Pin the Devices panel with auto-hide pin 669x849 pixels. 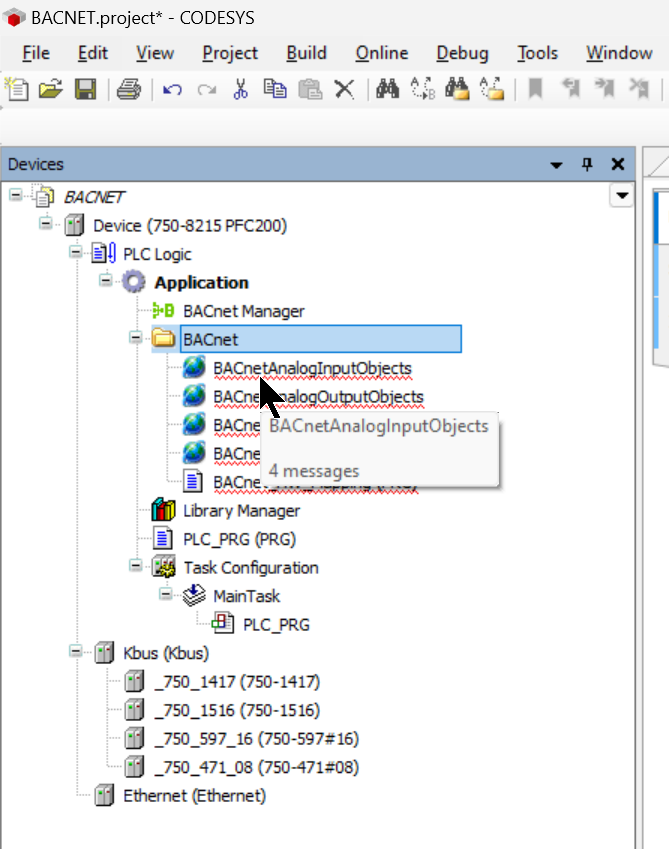(587, 164)
